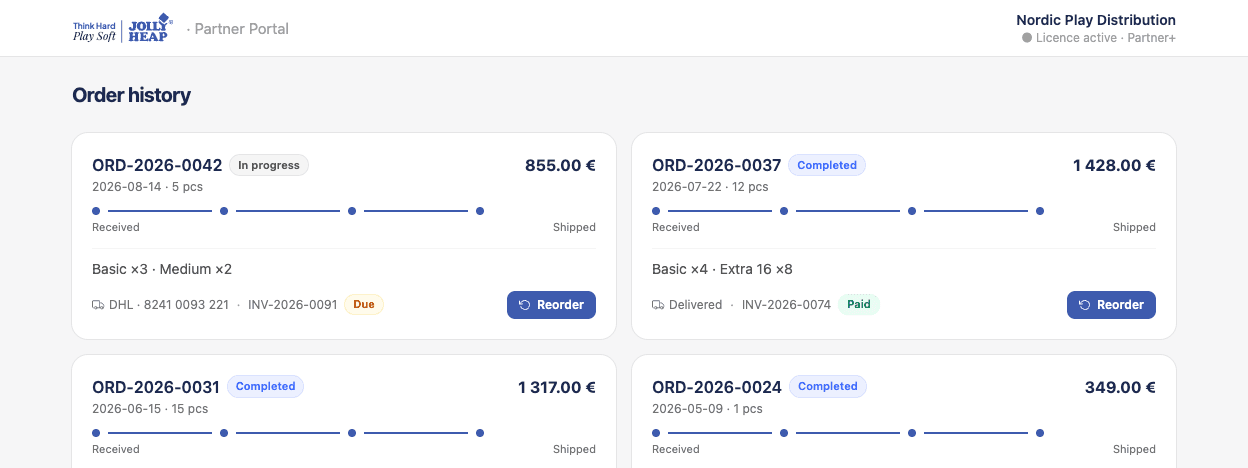Click the Received step dot of ORD-2026-0024
Viewport: 1248px width, 468px height.
click(656, 433)
